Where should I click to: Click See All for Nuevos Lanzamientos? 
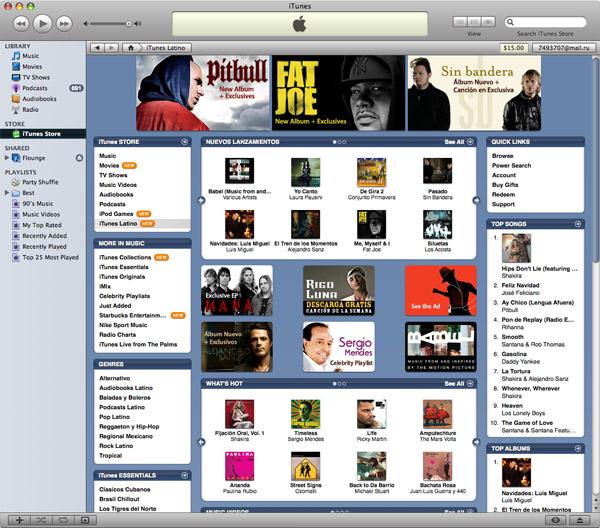pyautogui.click(x=458, y=142)
